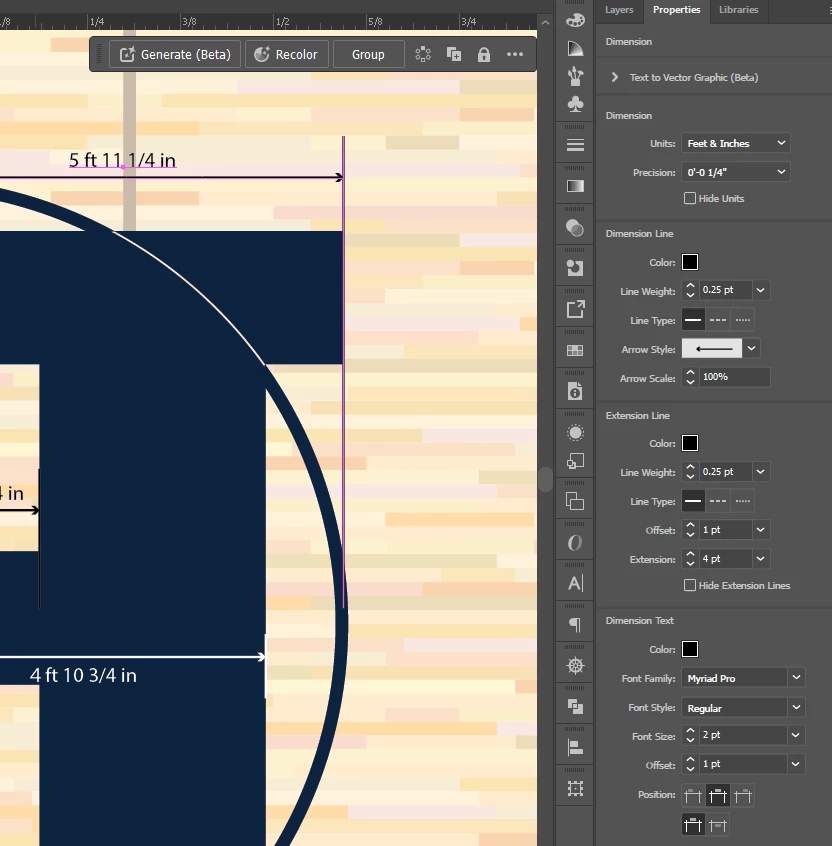Open the Document Info panel icon
Image resolution: width=832 pixels, height=846 pixels.
[575, 391]
